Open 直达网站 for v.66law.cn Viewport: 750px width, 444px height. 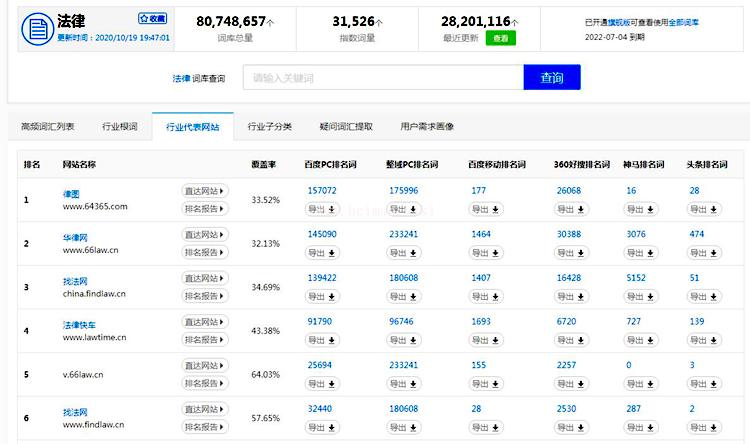pos(205,366)
